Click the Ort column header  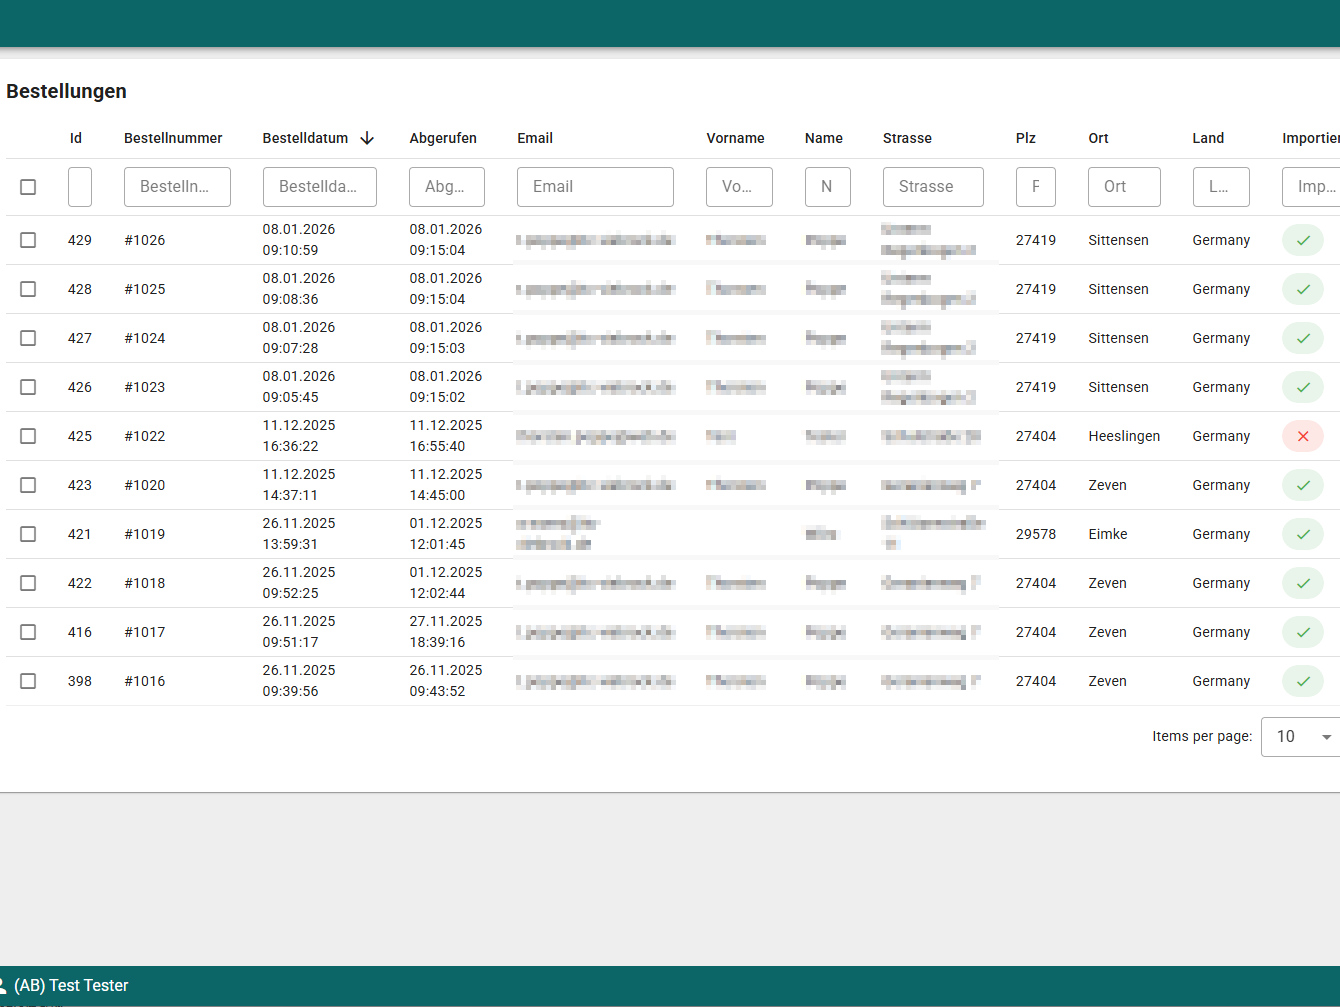coord(1098,138)
